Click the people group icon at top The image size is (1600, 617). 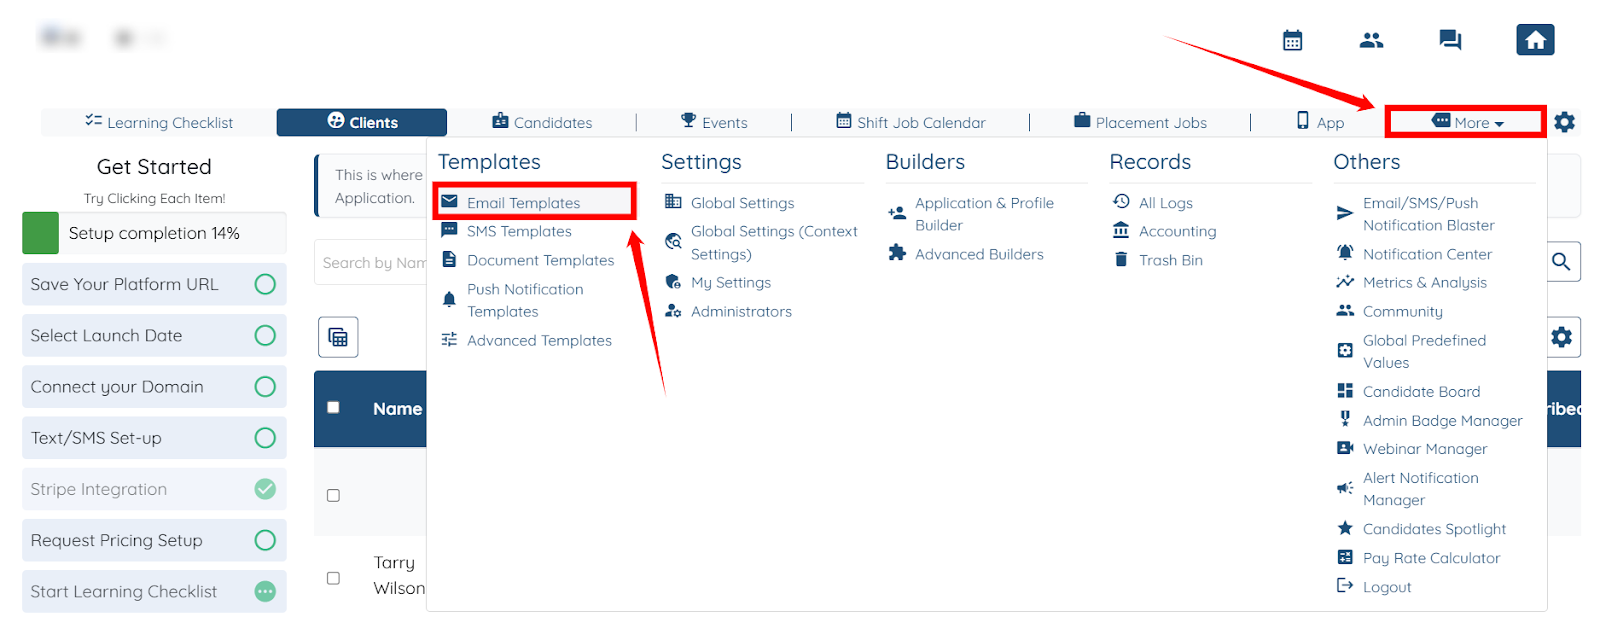click(1371, 40)
